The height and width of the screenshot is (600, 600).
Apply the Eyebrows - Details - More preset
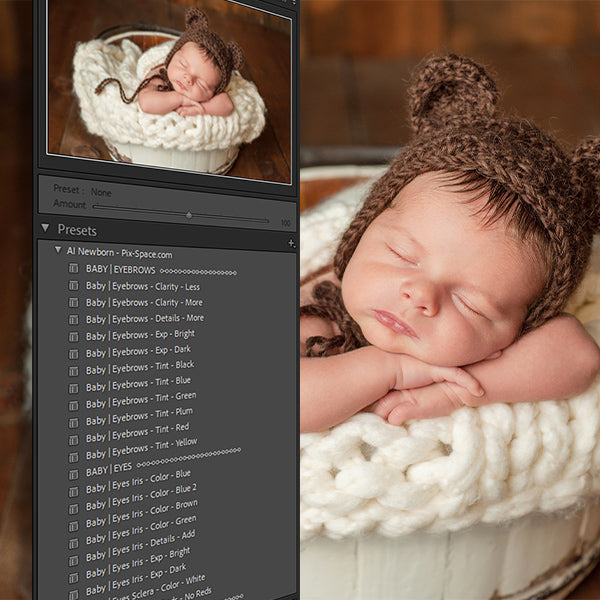click(x=144, y=318)
